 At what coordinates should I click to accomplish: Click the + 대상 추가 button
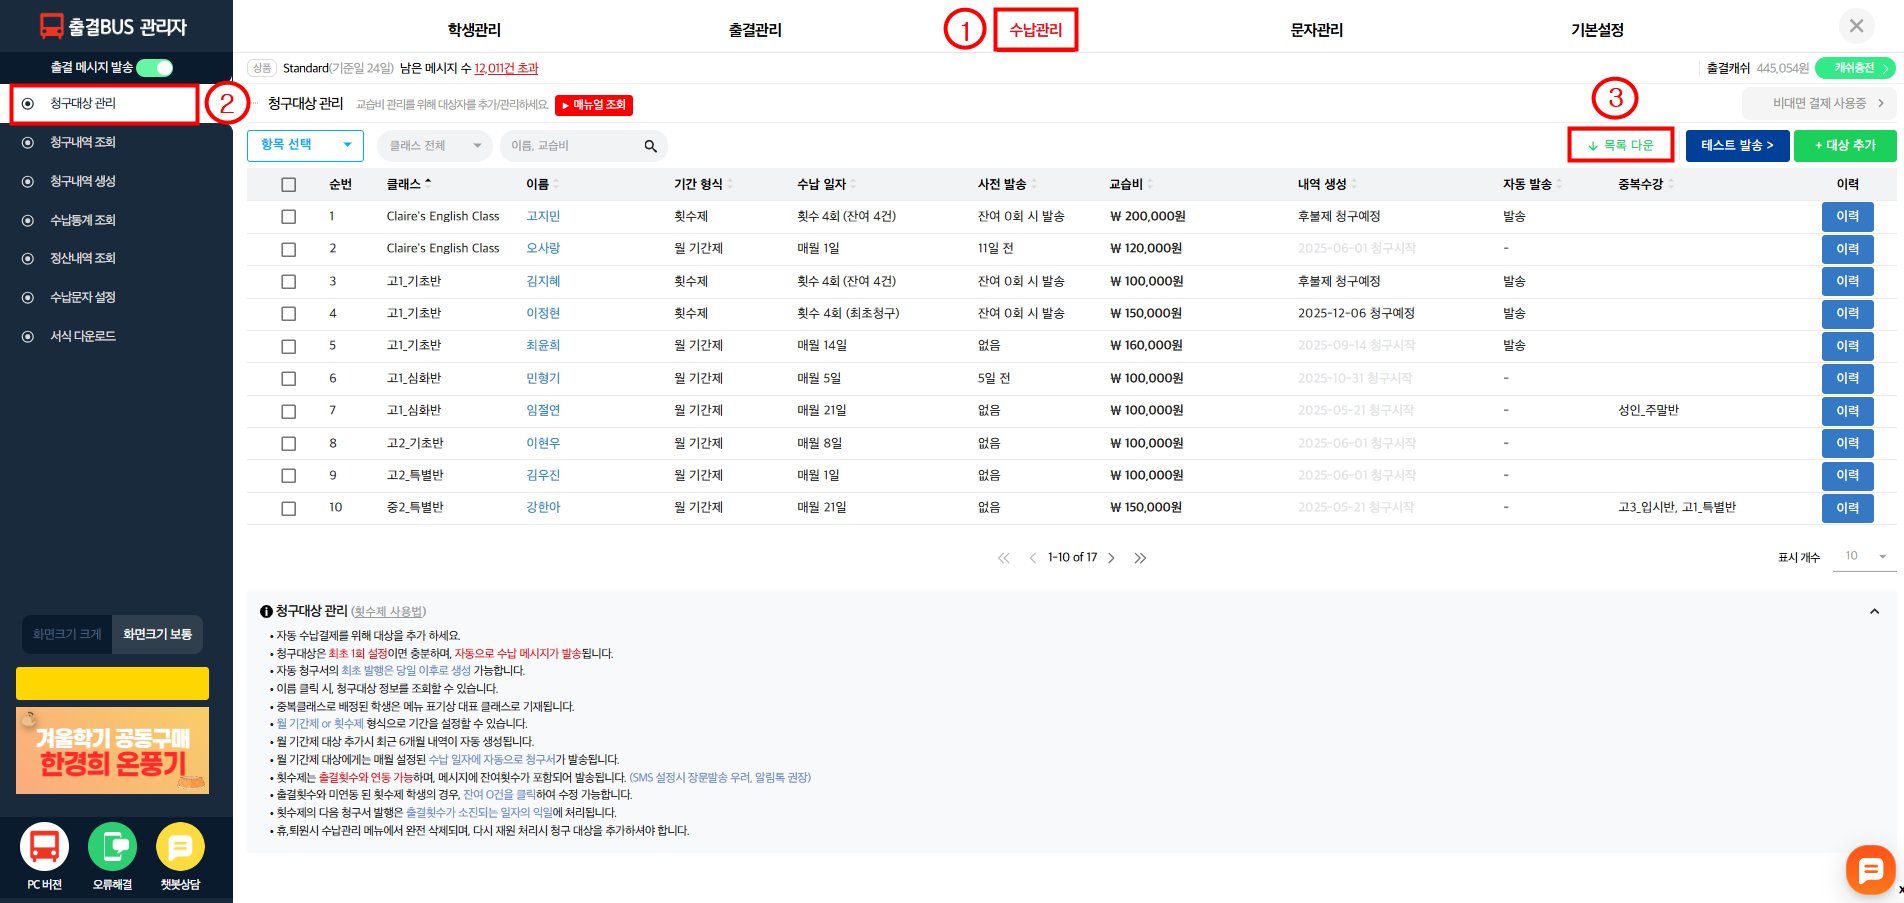click(x=1844, y=145)
